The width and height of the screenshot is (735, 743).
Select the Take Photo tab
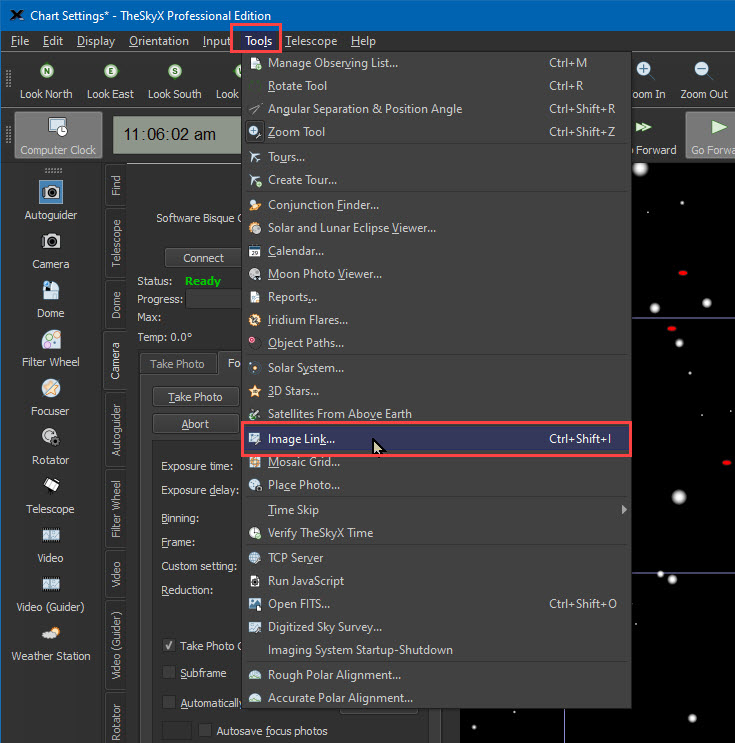tap(178, 363)
